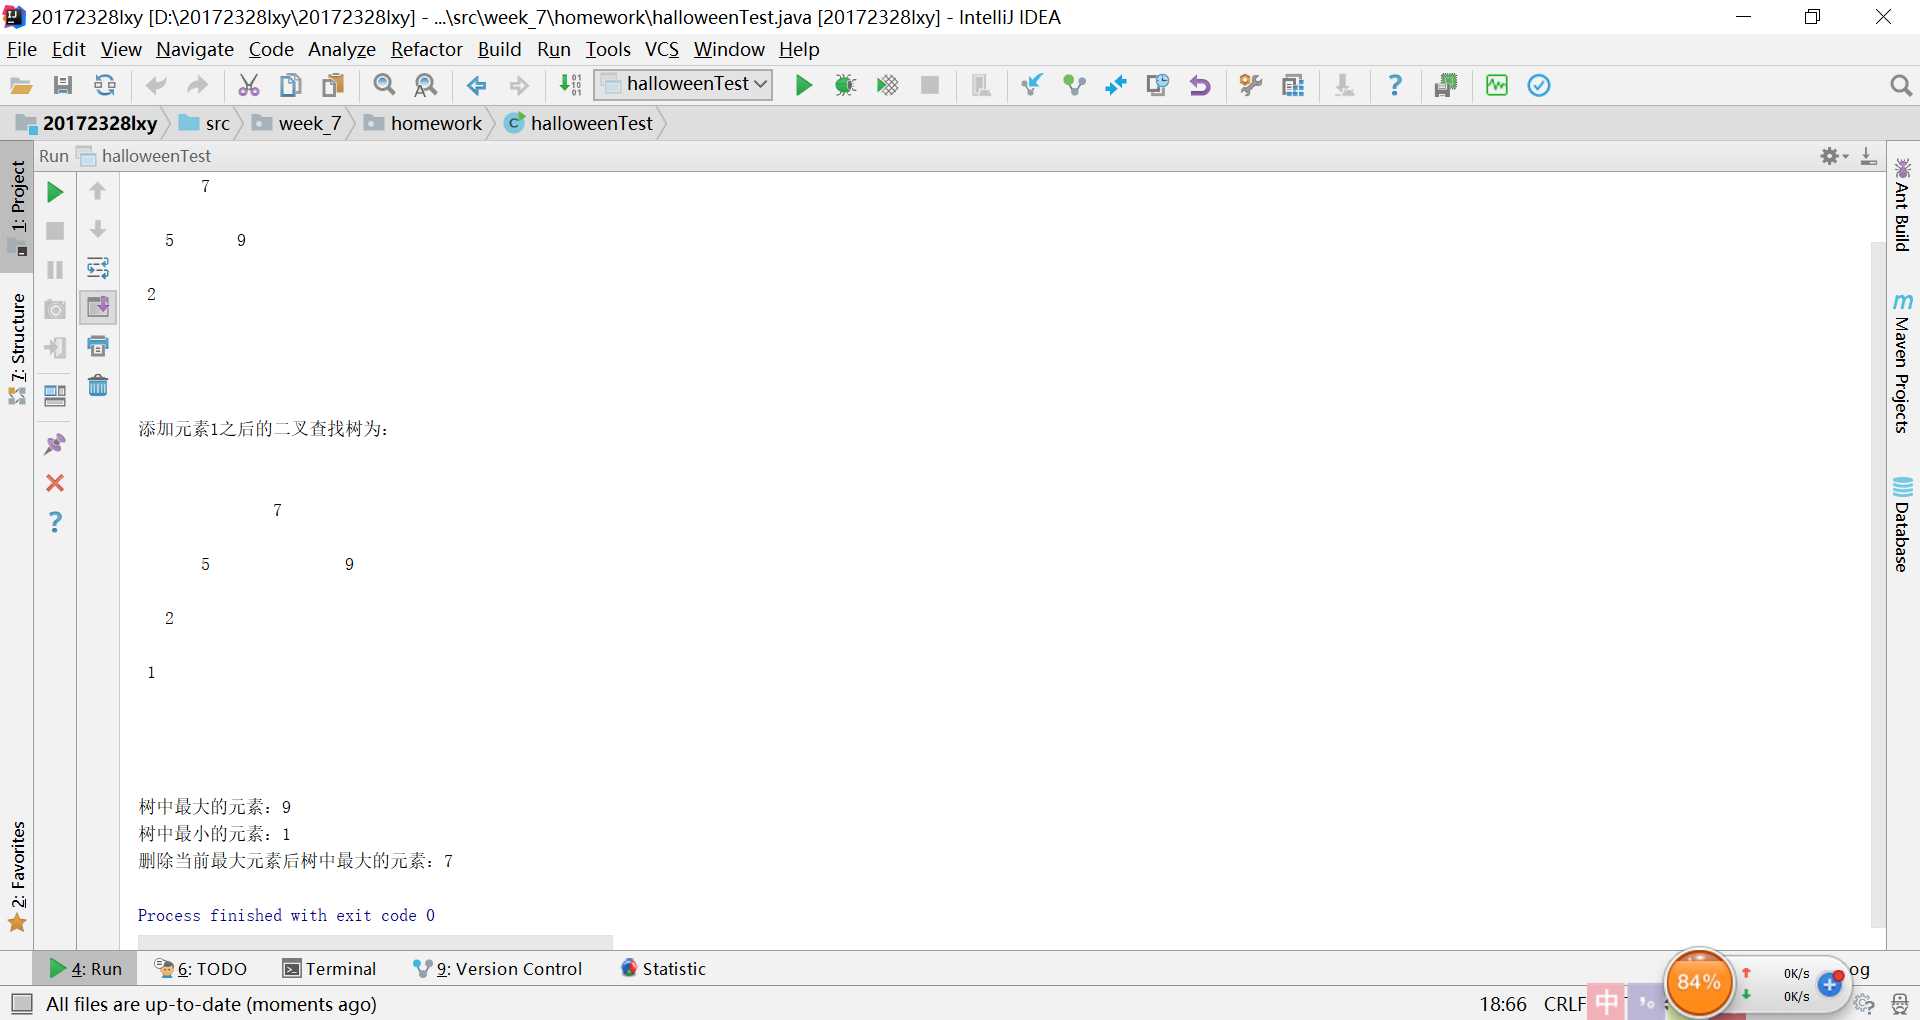The height and width of the screenshot is (1020, 1920).
Task: Close the Run tab with the red X
Action: (x=55, y=483)
